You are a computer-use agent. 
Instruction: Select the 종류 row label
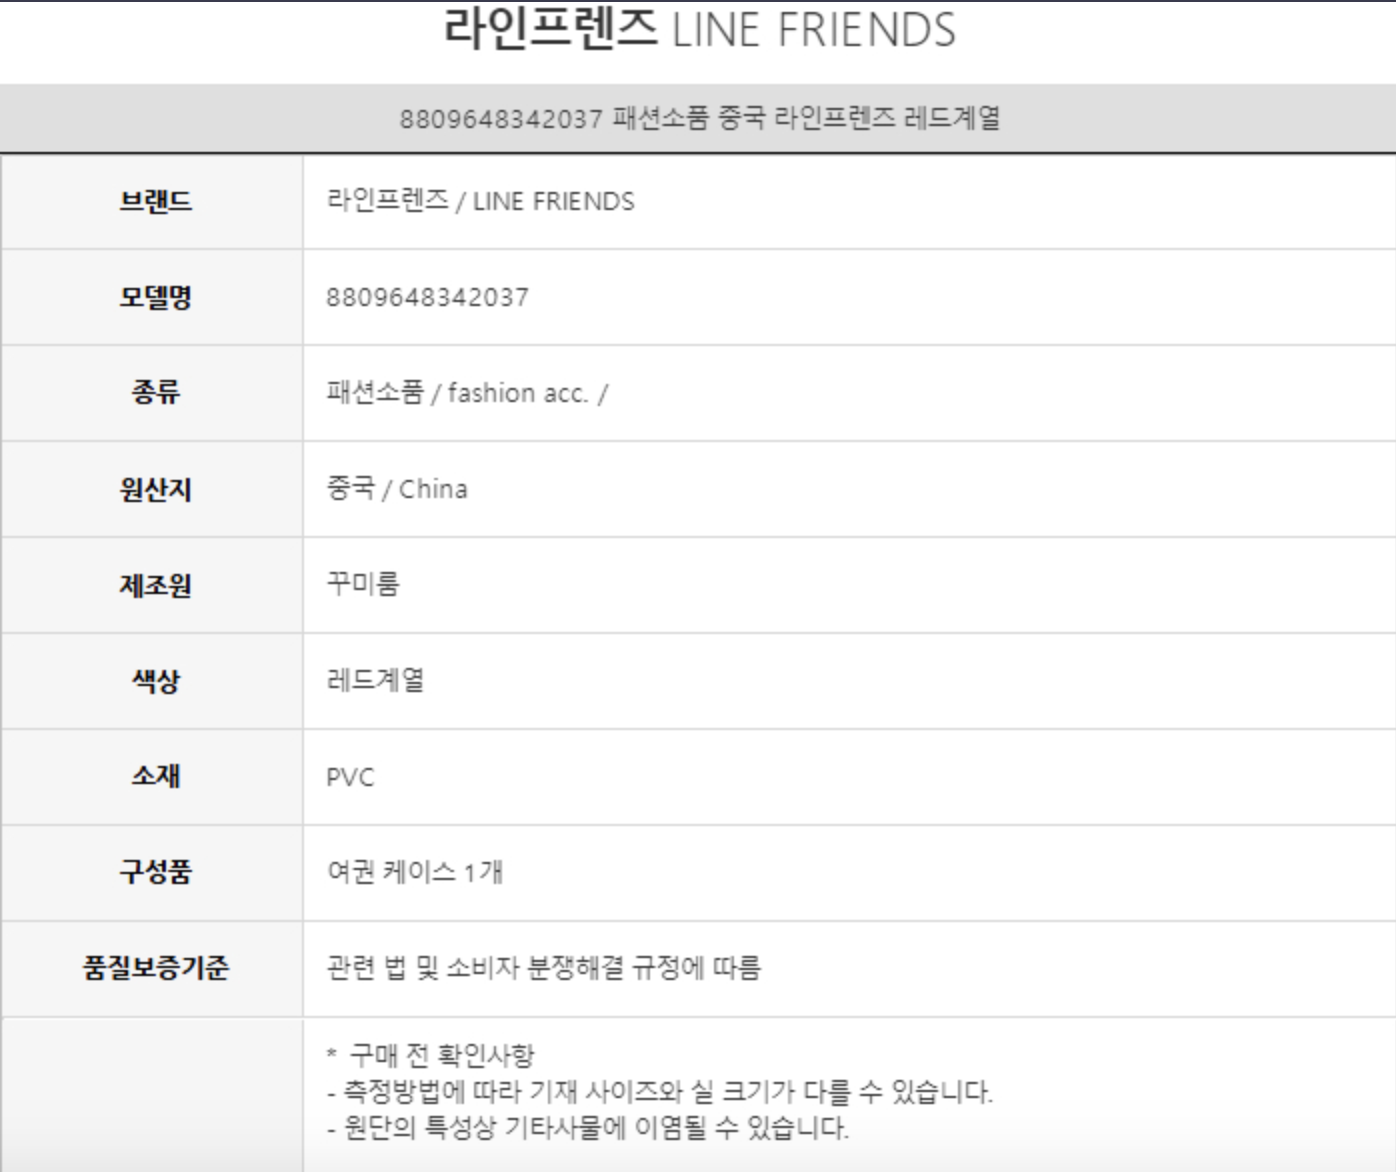point(155,392)
